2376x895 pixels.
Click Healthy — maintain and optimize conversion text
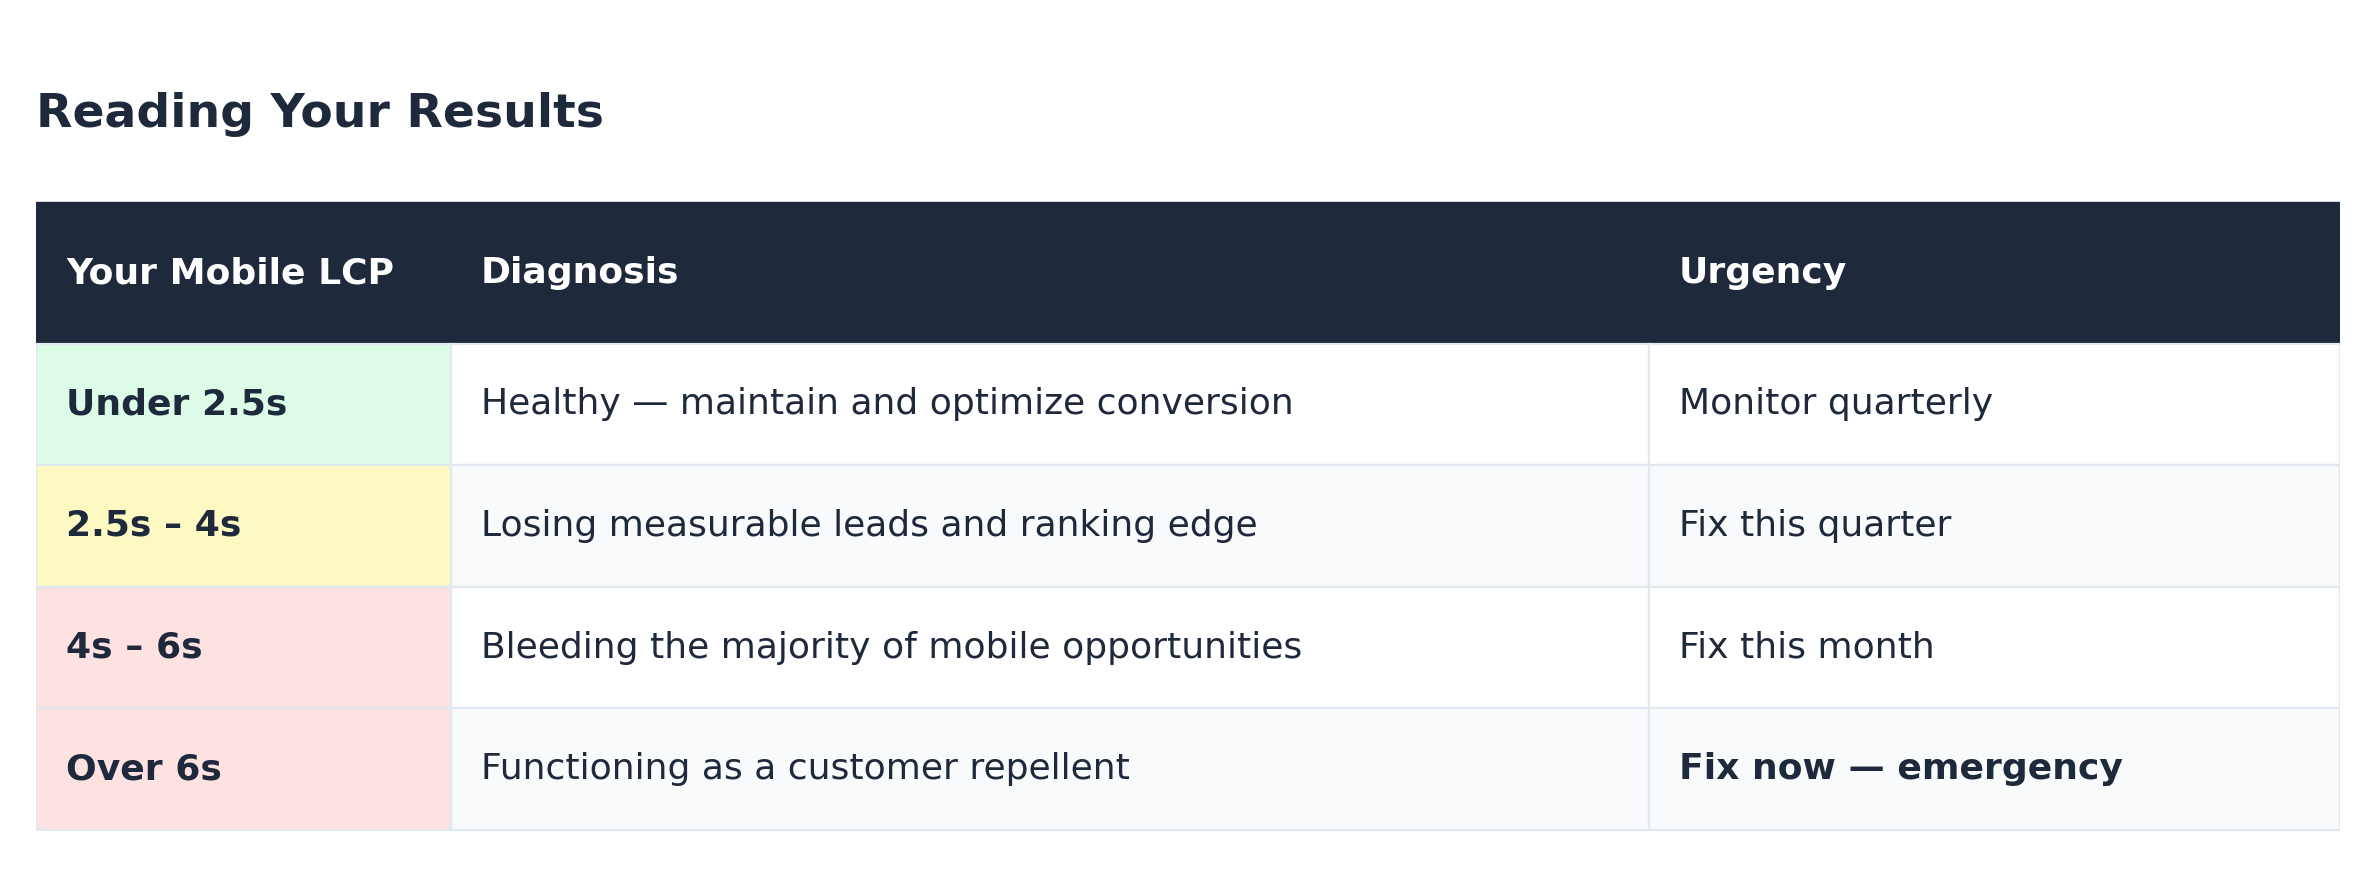887,403
